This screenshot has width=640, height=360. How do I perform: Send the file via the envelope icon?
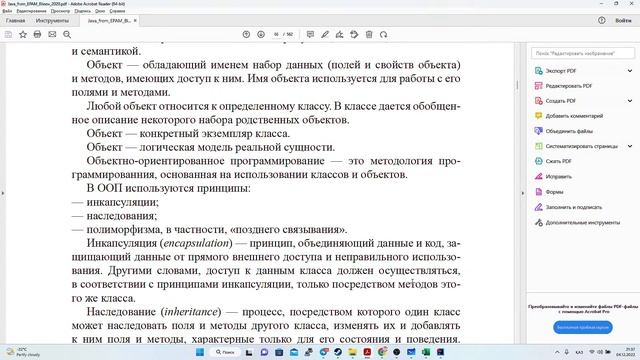(x=52, y=35)
